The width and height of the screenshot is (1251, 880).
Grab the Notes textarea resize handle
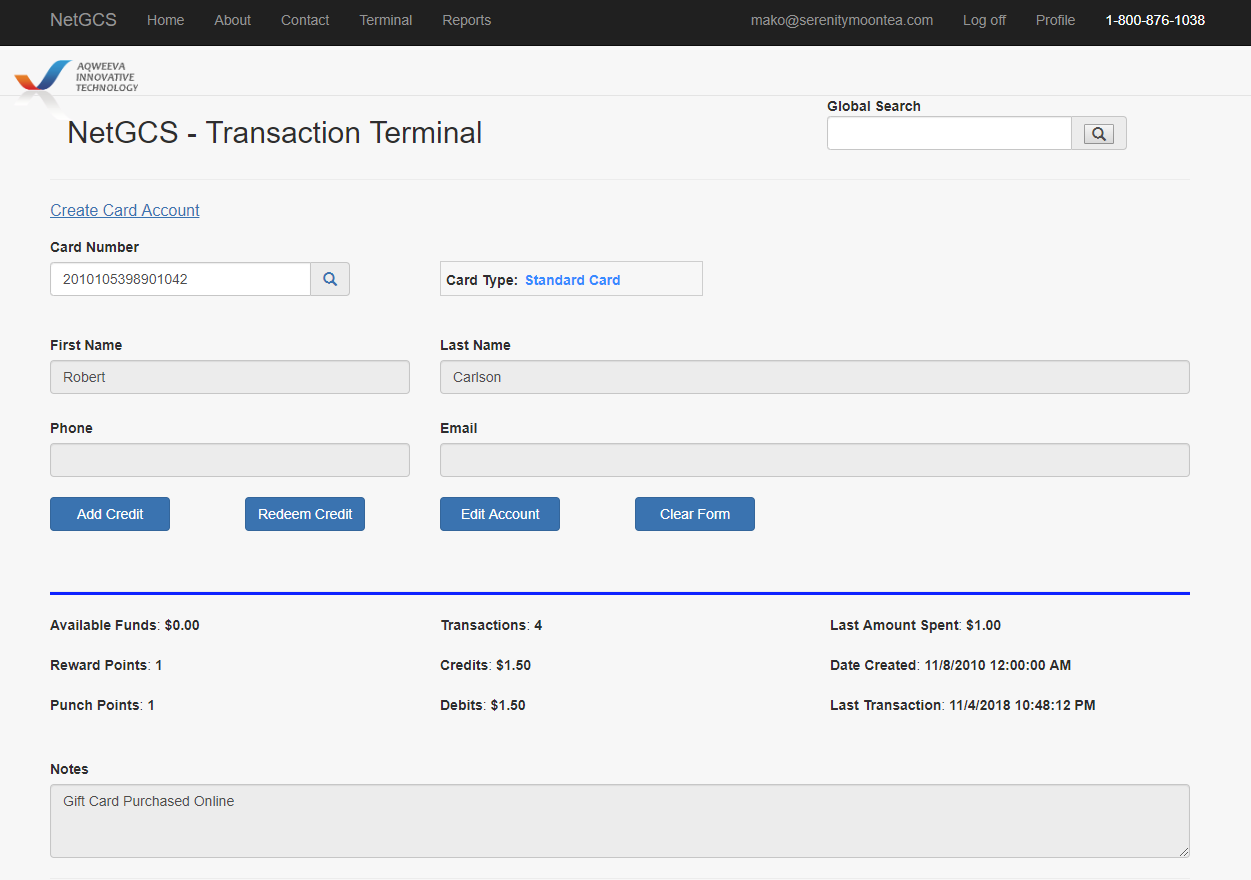coord(1184,851)
